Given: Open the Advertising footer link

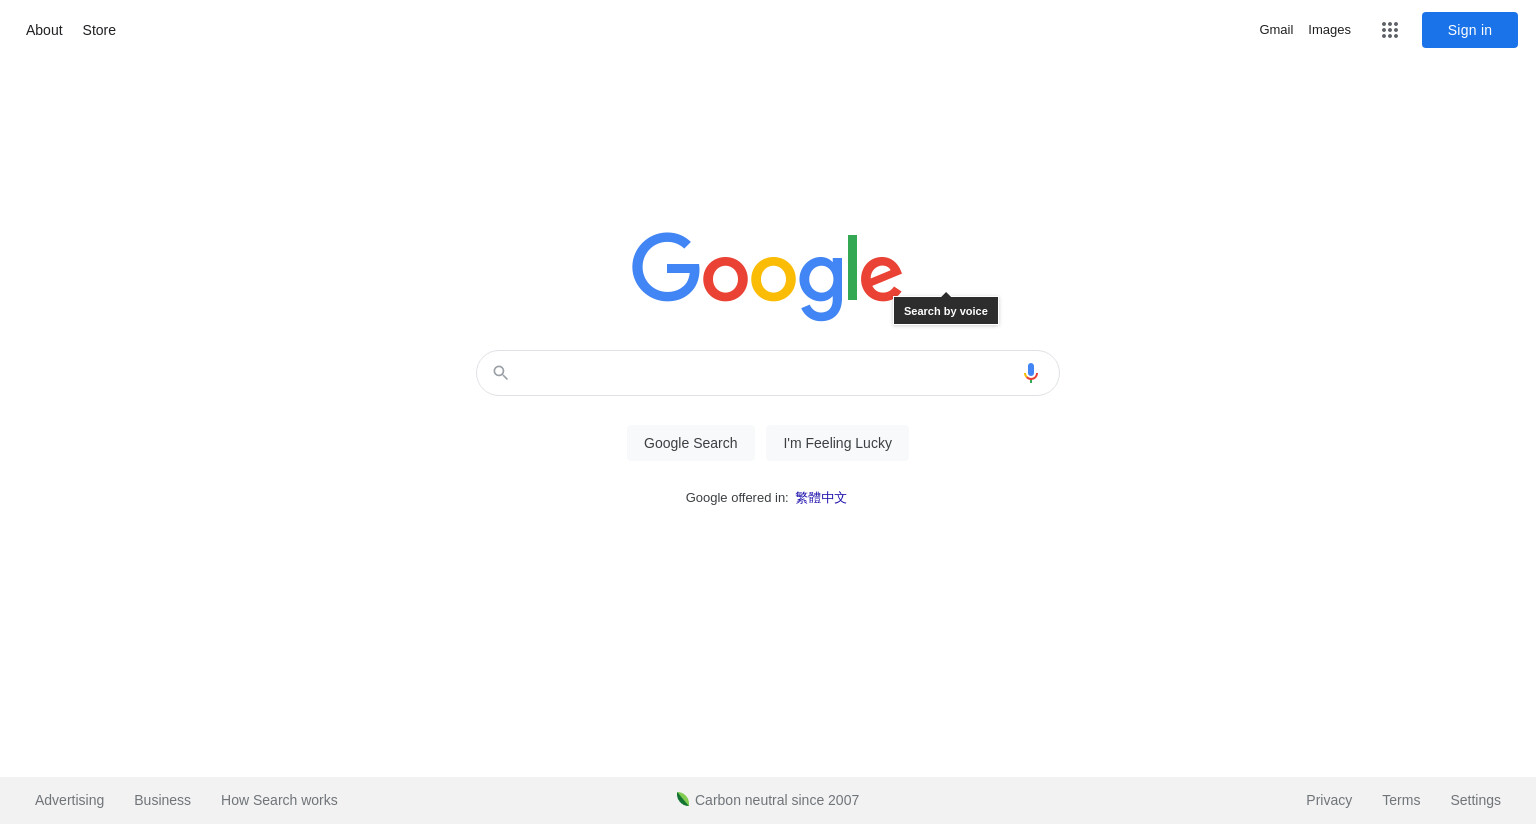Looking at the screenshot, I should pyautogui.click(x=70, y=800).
